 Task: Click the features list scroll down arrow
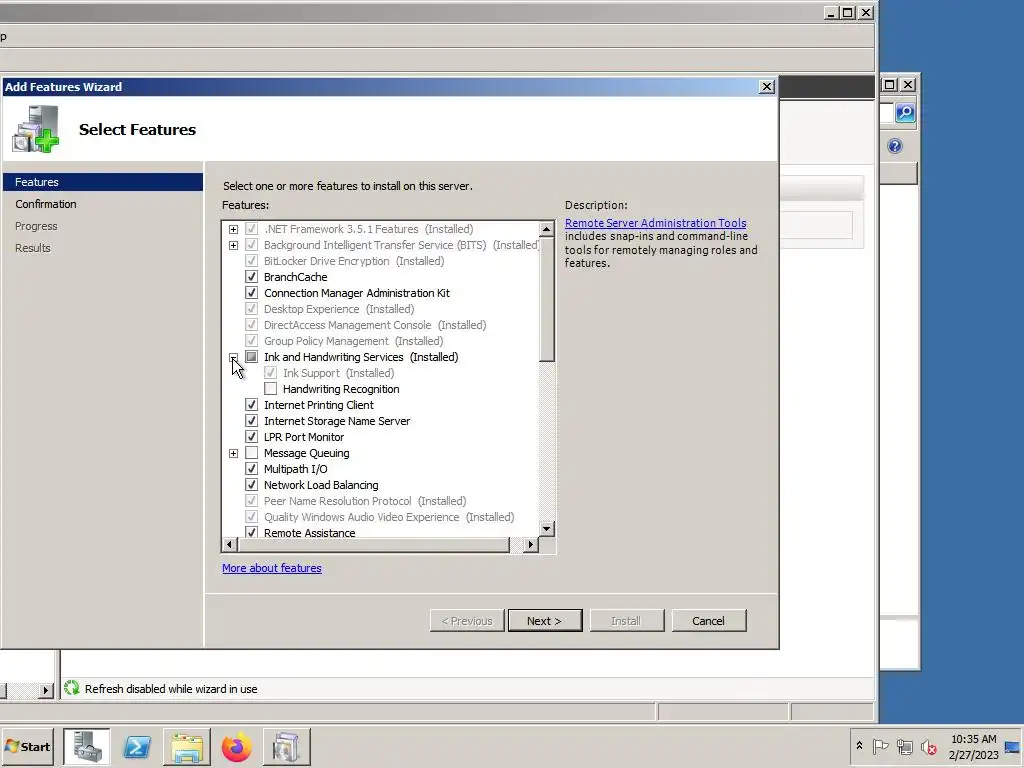pyautogui.click(x=547, y=528)
